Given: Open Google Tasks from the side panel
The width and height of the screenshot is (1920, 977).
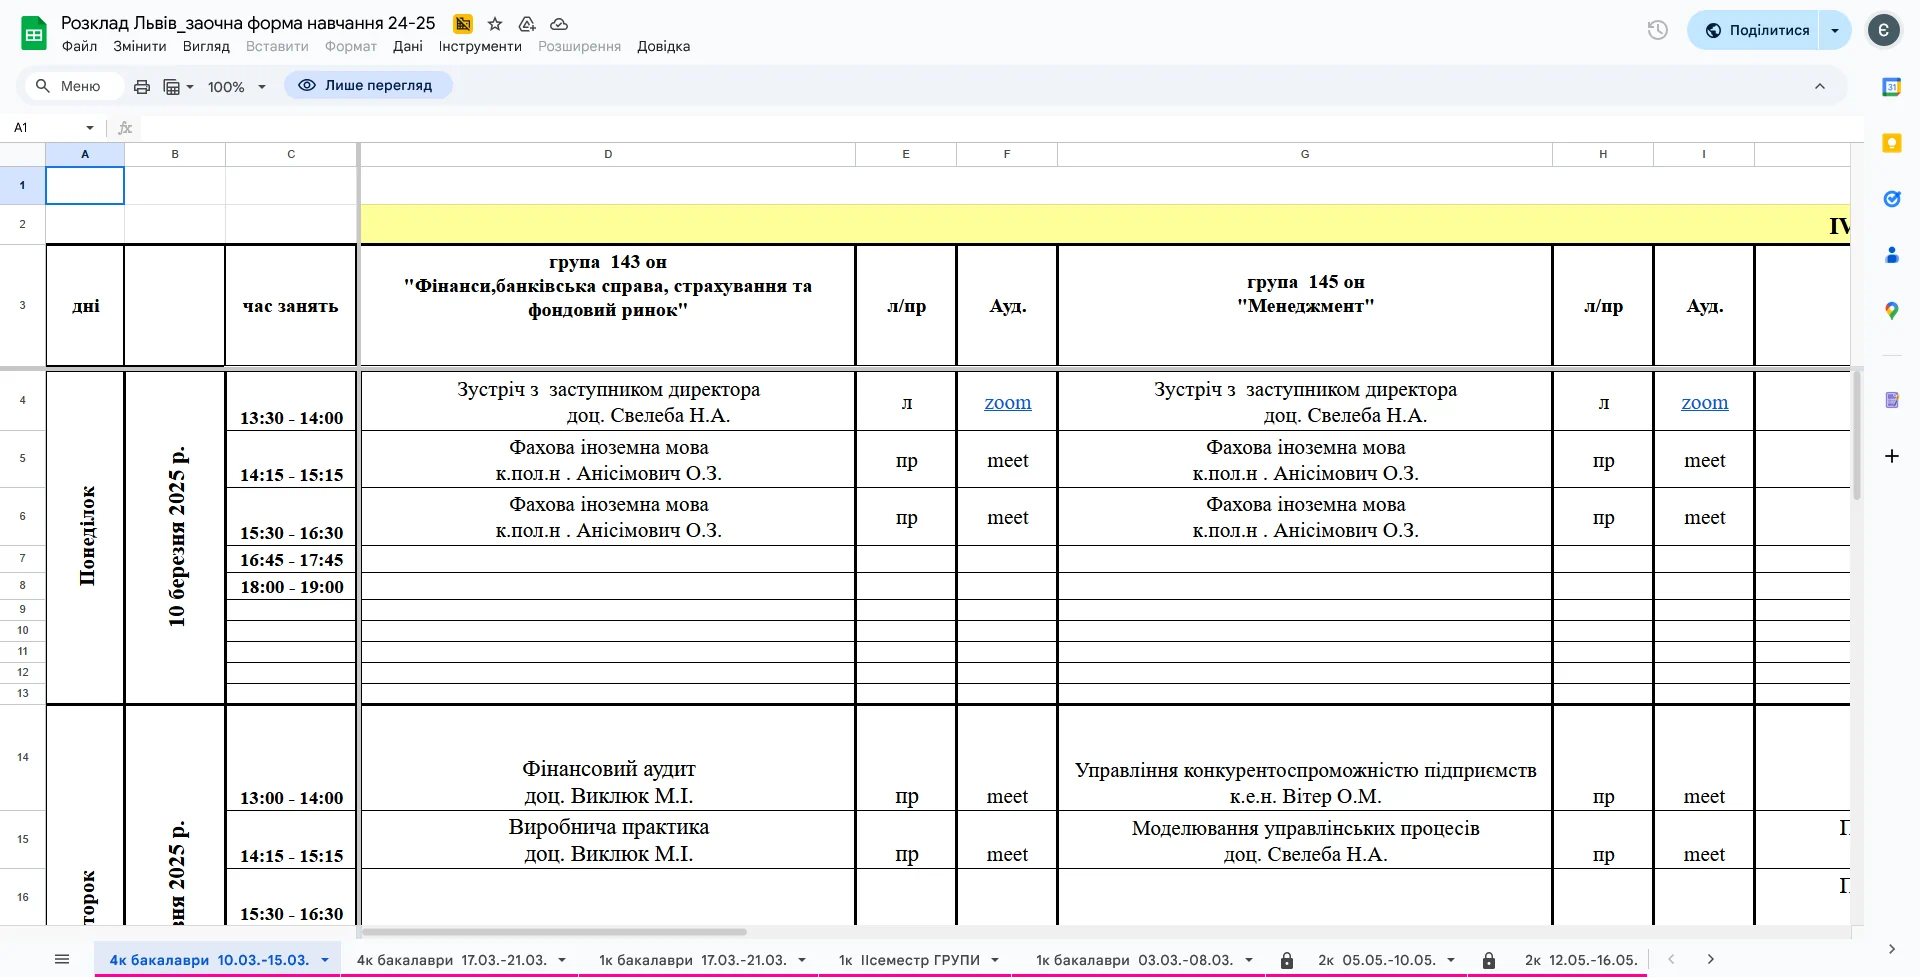Looking at the screenshot, I should 1891,199.
